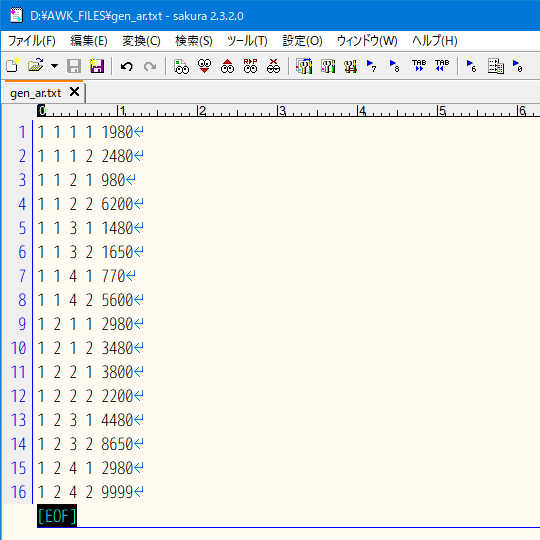Click the blue arrow 7 macro icon
540x540 pixels.
pos(372,65)
